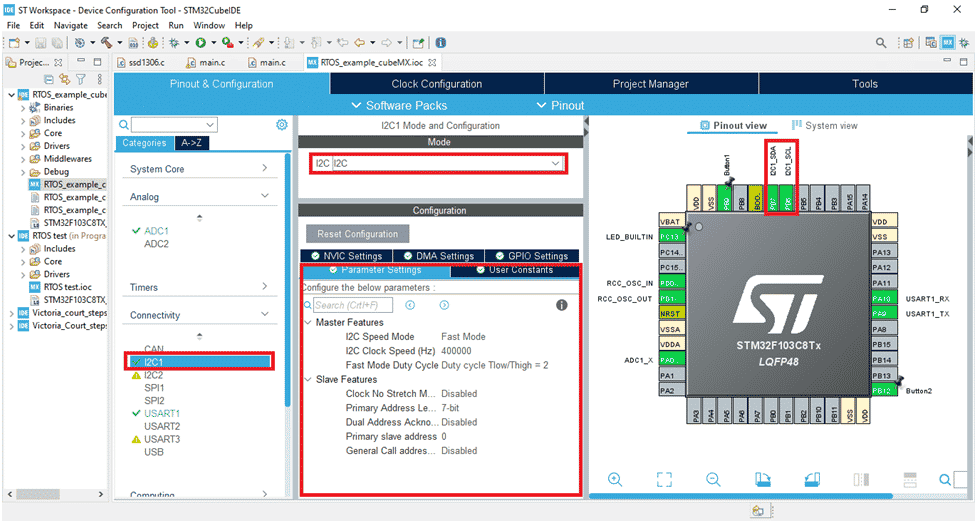The image size is (977, 523).
Task: Expand the Pinout dropdown menu
Action: [561, 105]
